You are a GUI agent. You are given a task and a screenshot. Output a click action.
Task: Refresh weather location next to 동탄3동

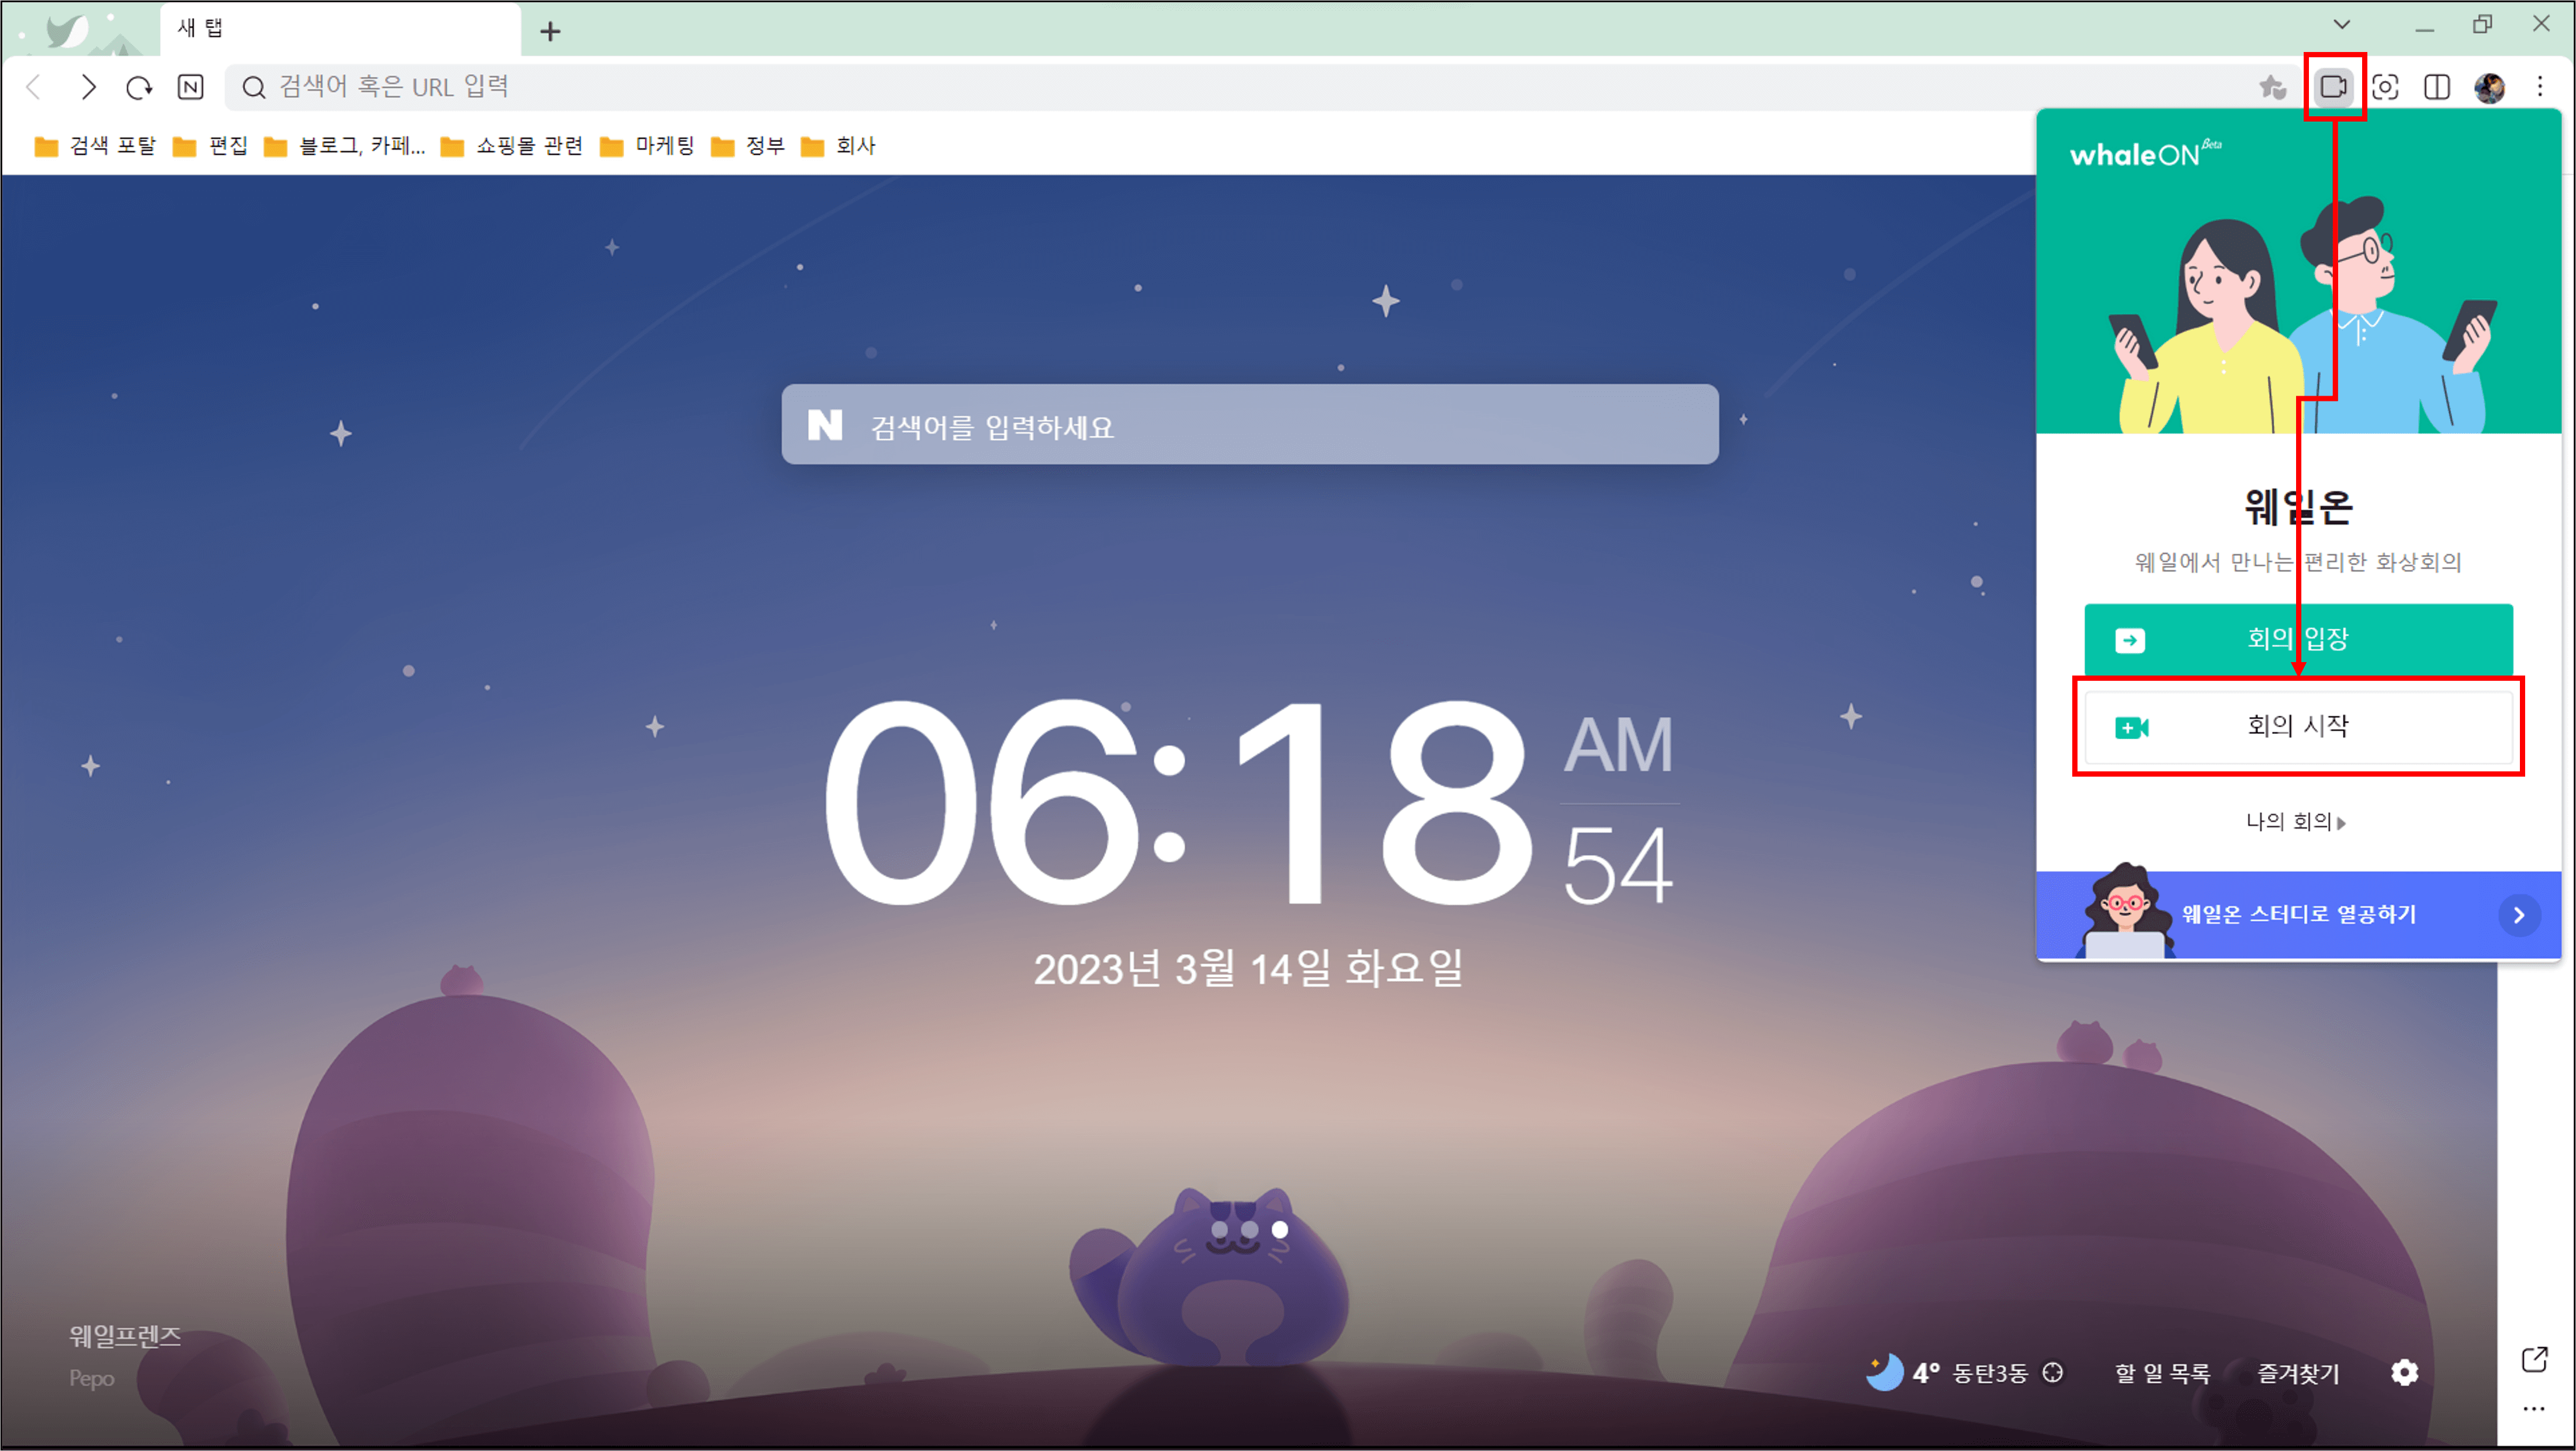click(x=2053, y=1372)
